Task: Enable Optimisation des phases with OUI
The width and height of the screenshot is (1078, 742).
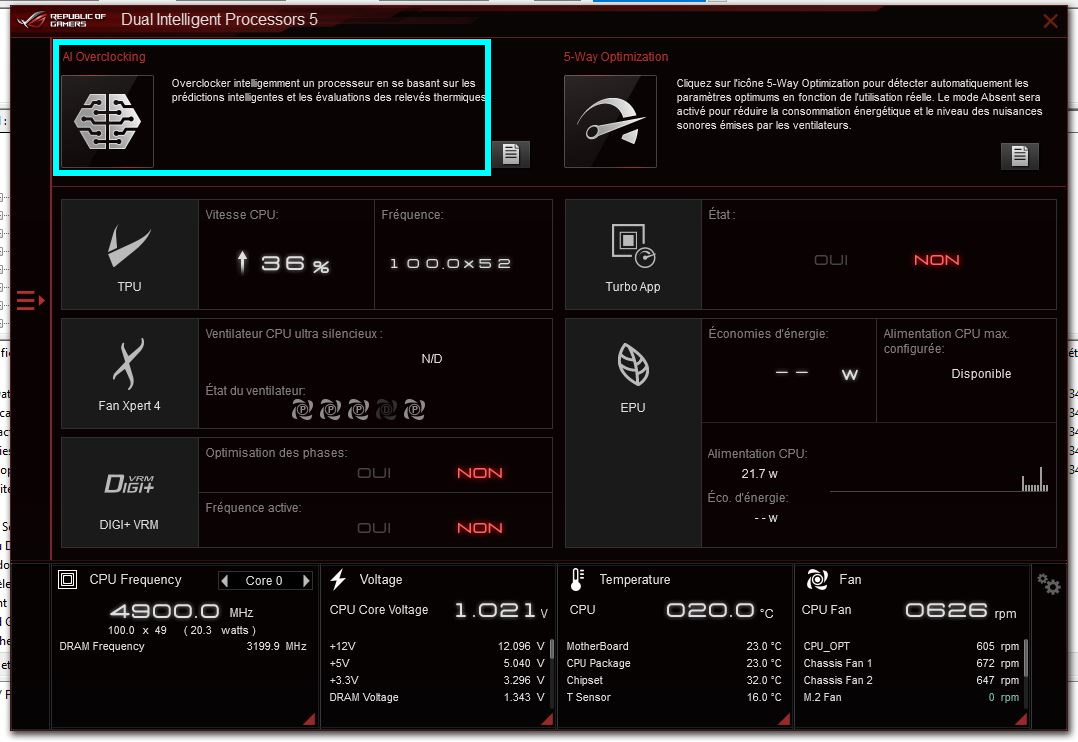Action: pyautogui.click(x=374, y=473)
